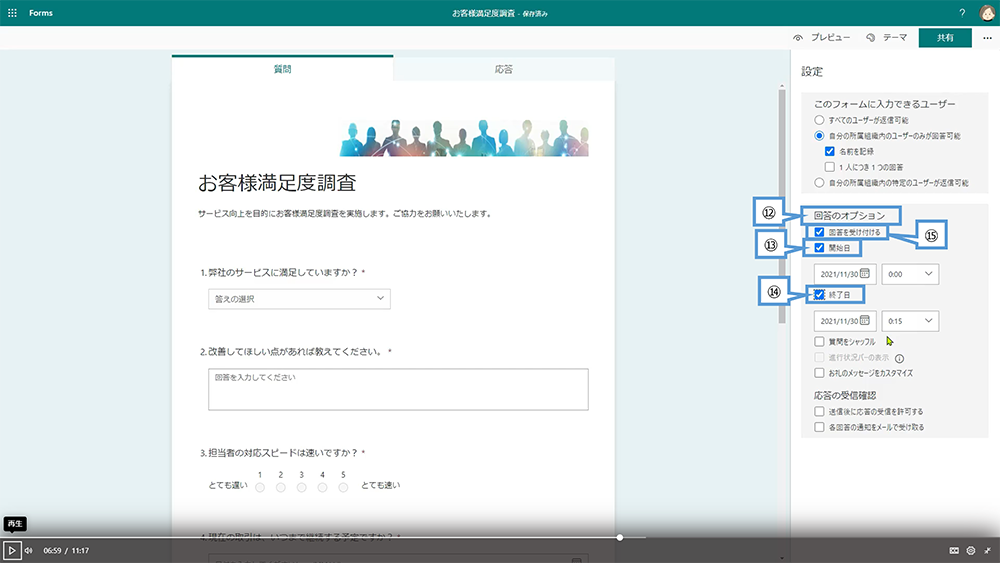Toggle the accept responses checkbox
The width and height of the screenshot is (1000, 563).
pyautogui.click(x=819, y=232)
